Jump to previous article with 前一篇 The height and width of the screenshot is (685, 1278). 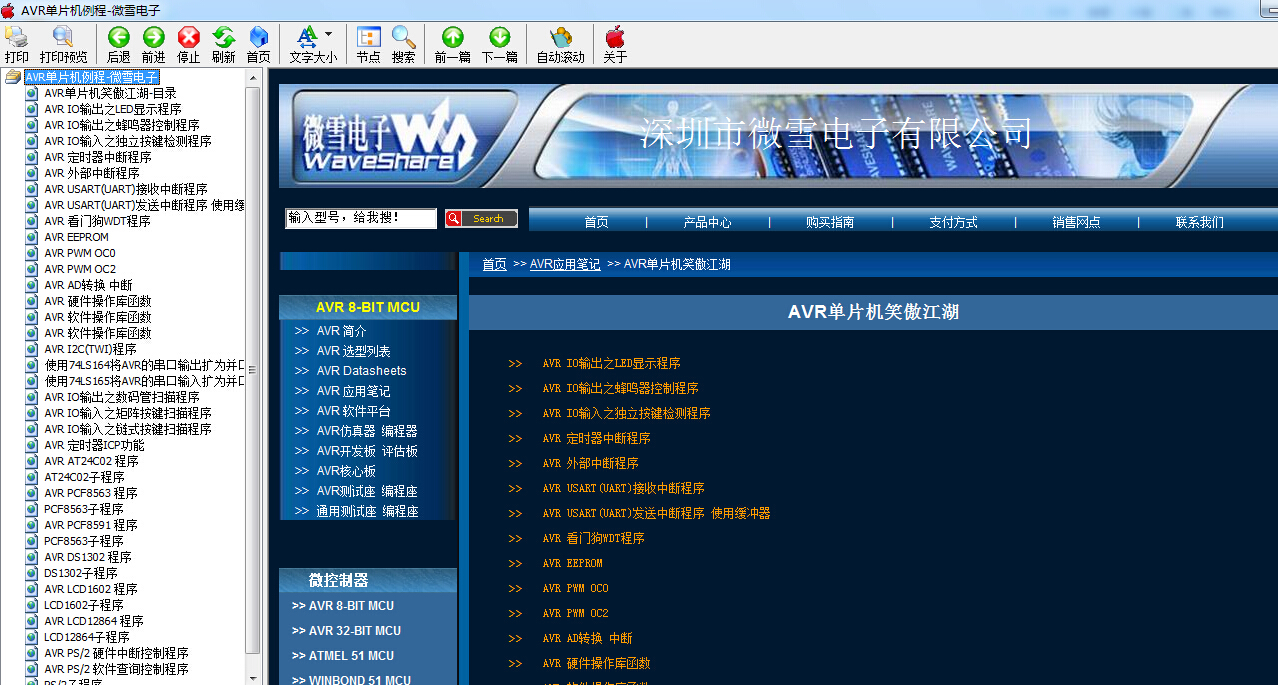[453, 37]
